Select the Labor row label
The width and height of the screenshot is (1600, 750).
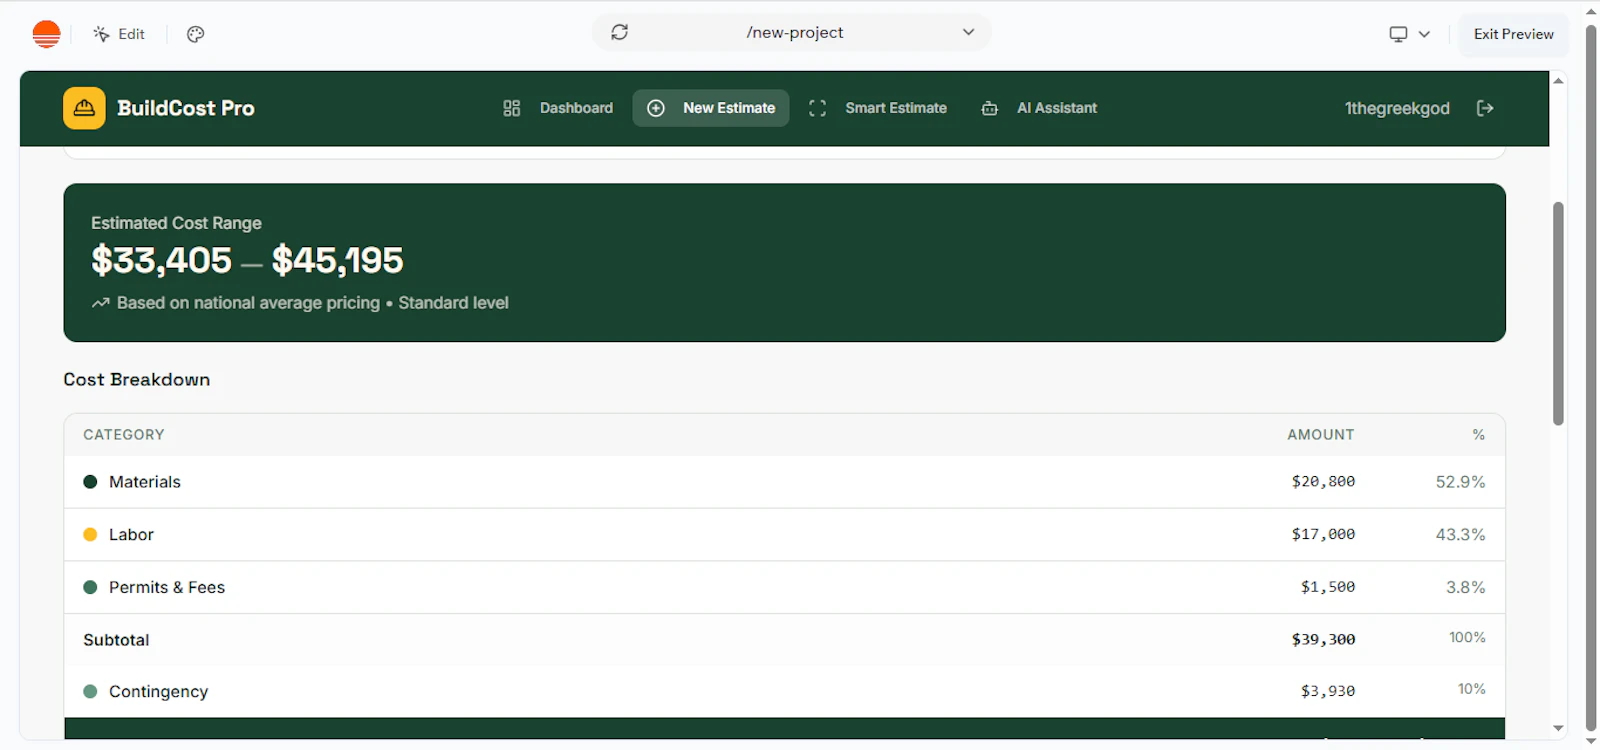click(x=131, y=535)
